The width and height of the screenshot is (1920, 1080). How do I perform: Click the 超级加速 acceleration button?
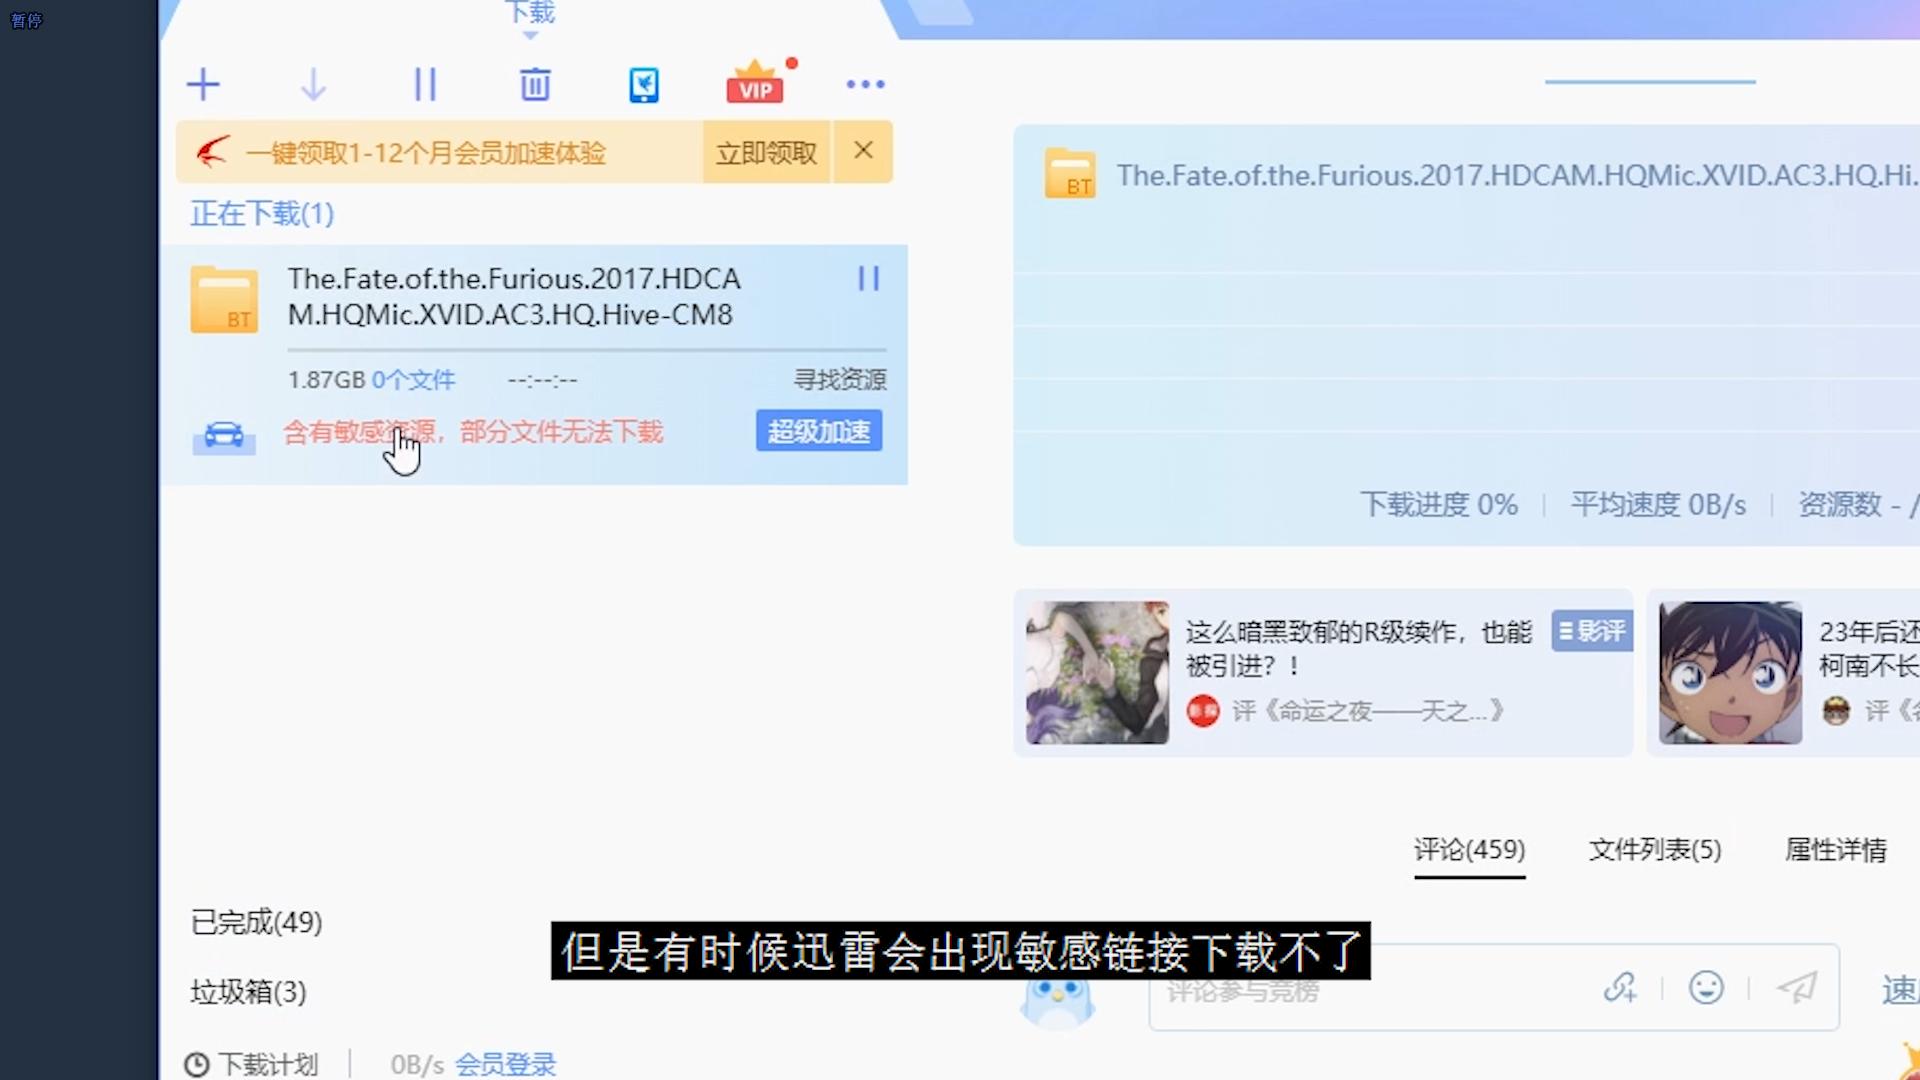coord(818,431)
